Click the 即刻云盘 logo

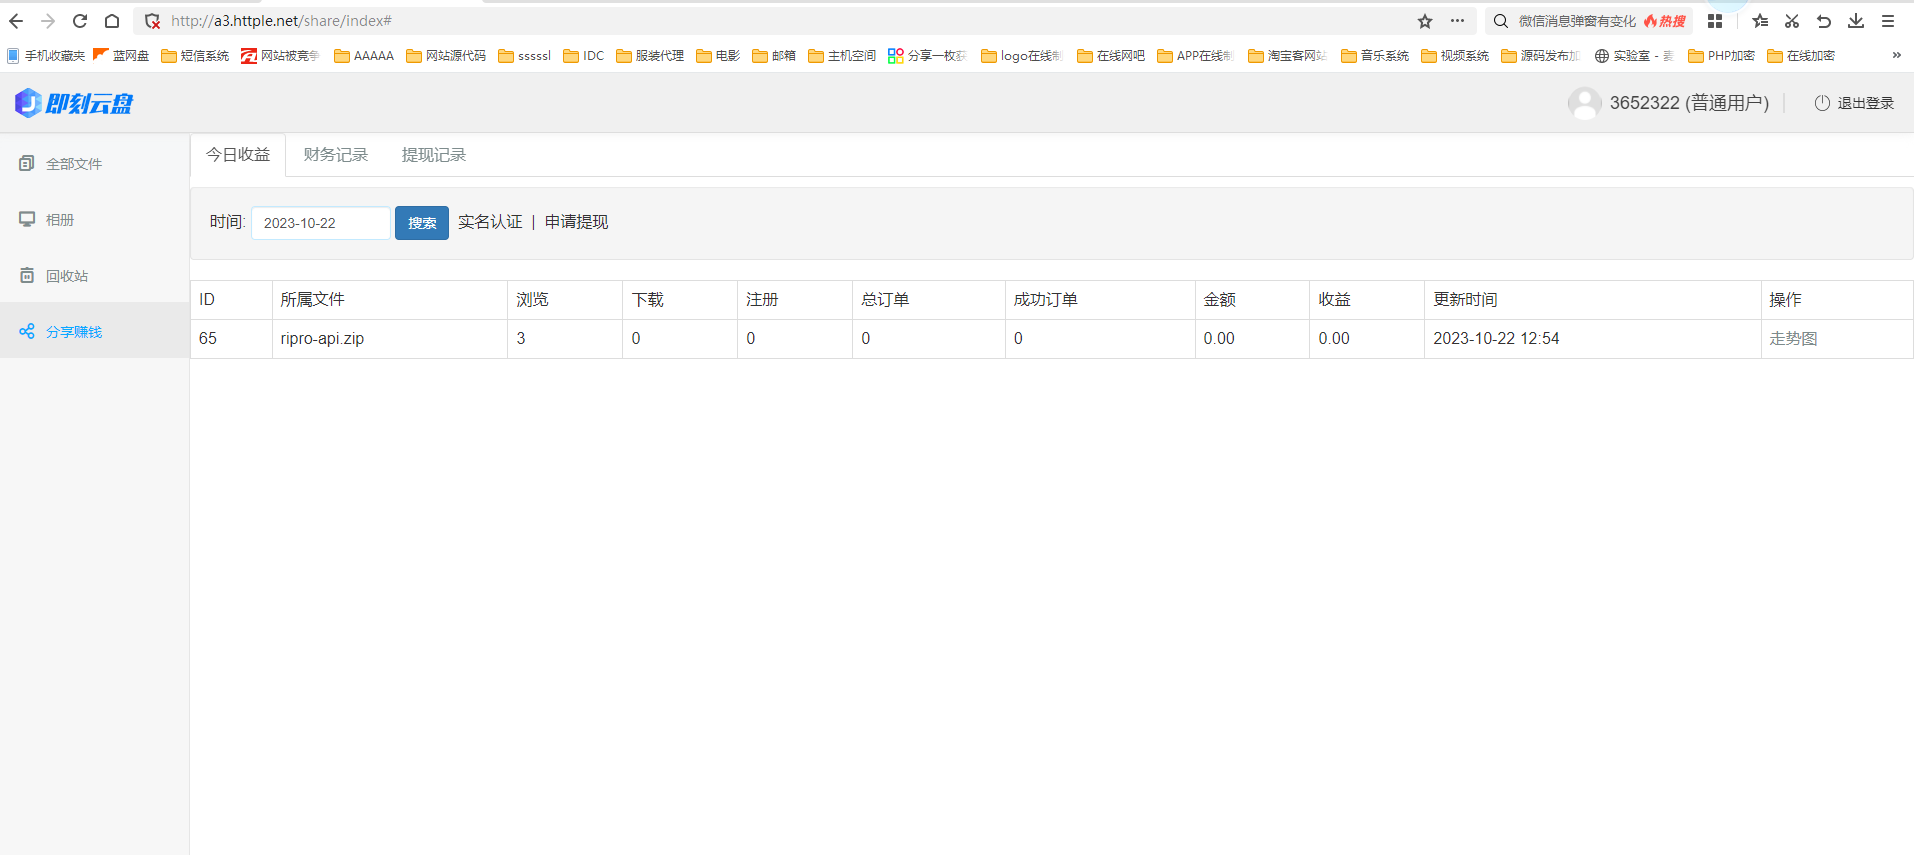(x=74, y=103)
